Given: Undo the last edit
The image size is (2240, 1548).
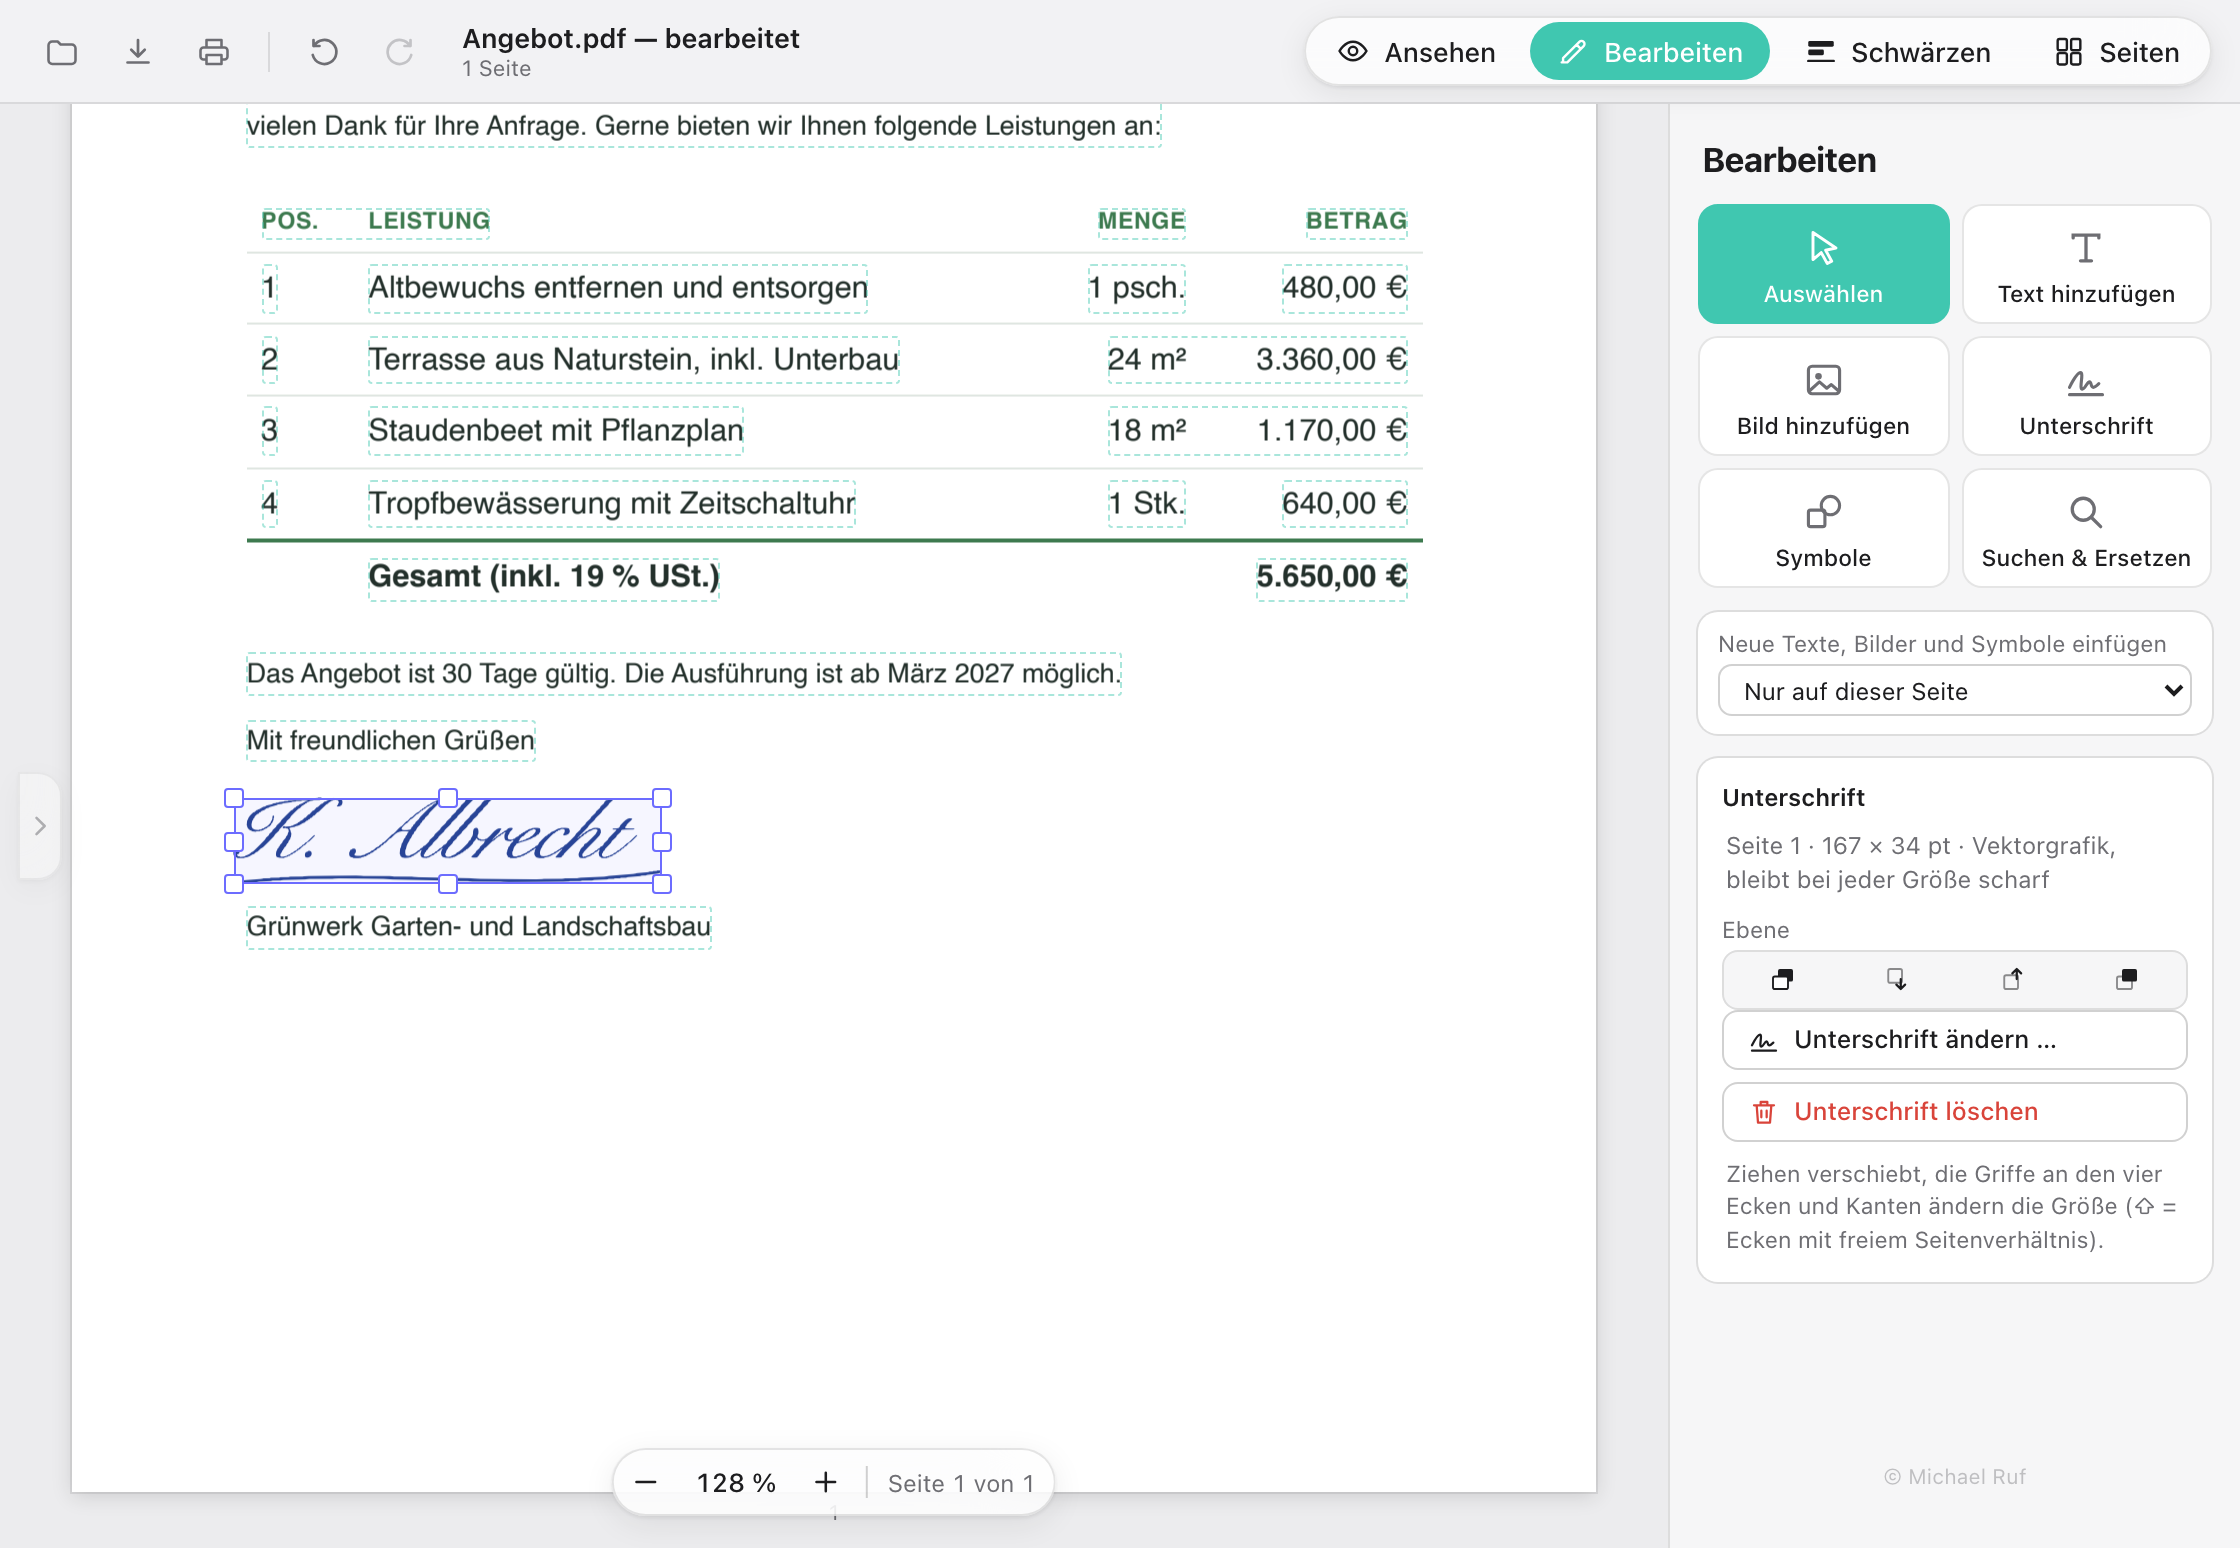Looking at the screenshot, I should 324,52.
